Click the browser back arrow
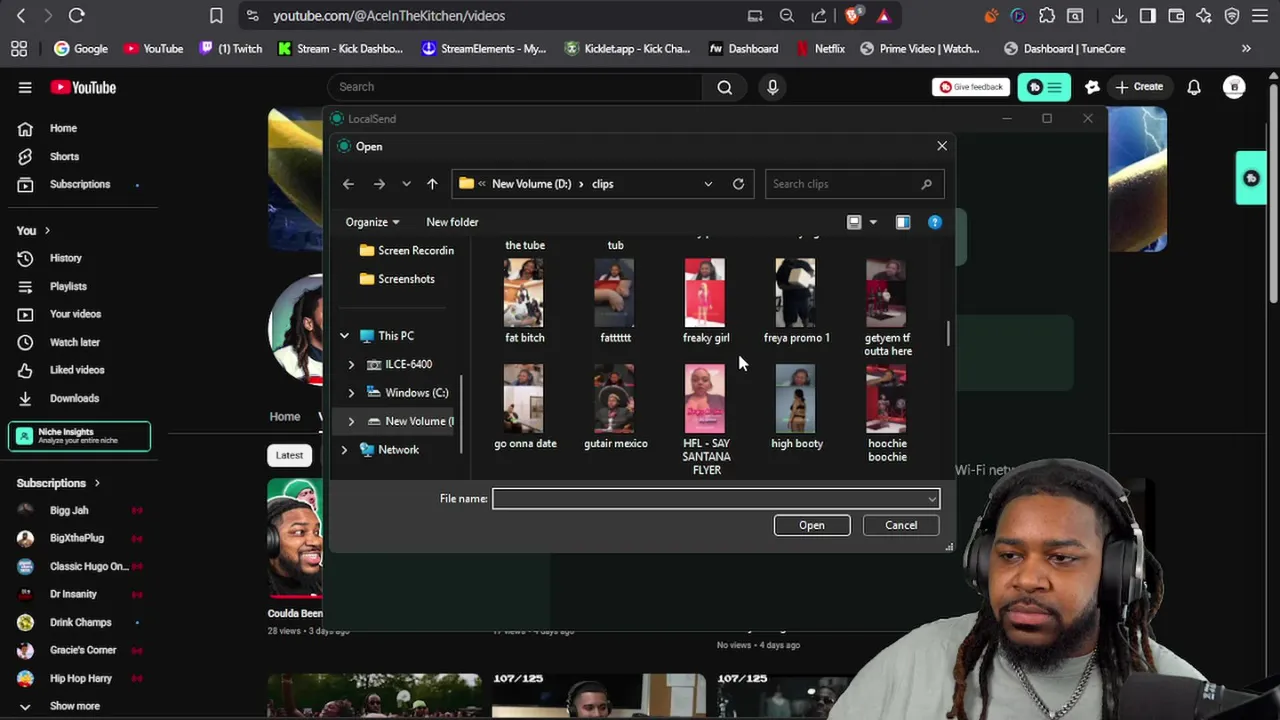The width and height of the screenshot is (1280, 720). [21, 16]
